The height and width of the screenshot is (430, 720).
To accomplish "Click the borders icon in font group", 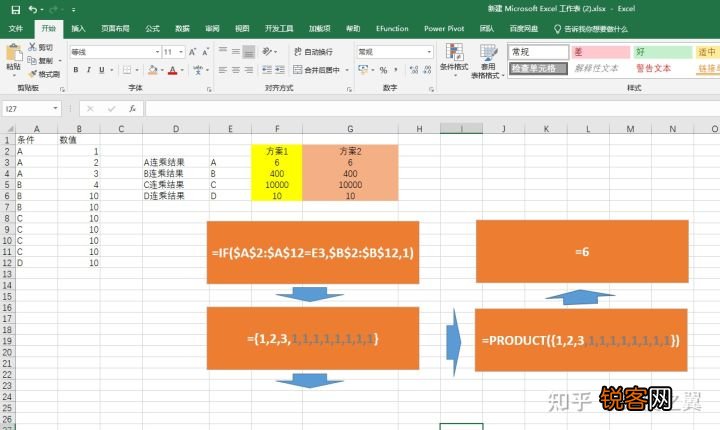I will click(x=127, y=70).
